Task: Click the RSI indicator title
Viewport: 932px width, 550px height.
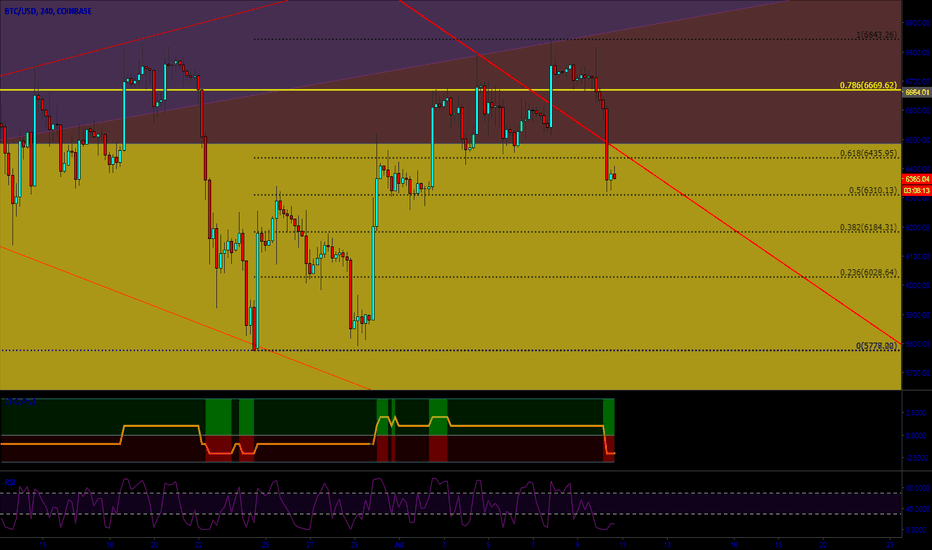Action: point(10,482)
